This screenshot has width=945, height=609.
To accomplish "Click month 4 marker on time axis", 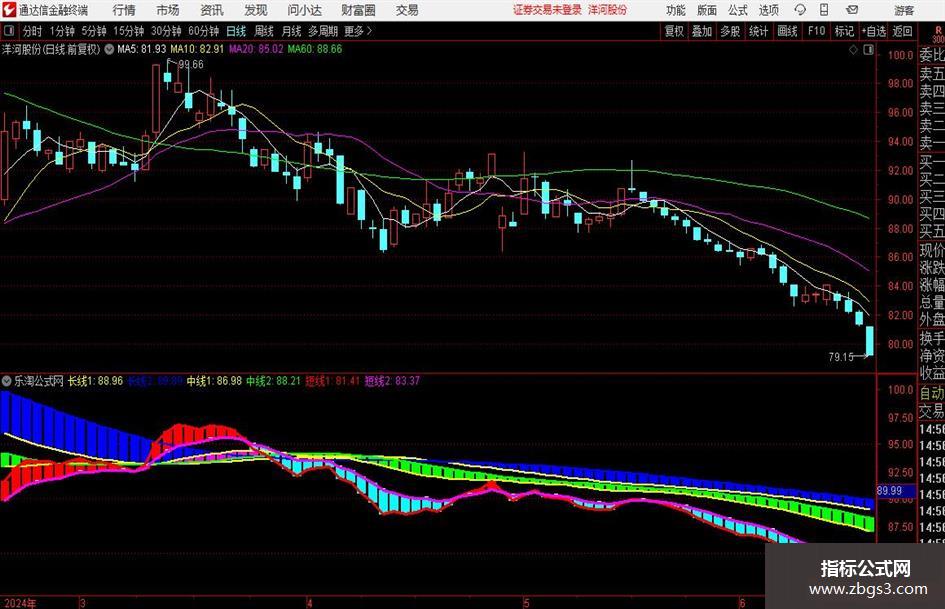I will (x=309, y=603).
